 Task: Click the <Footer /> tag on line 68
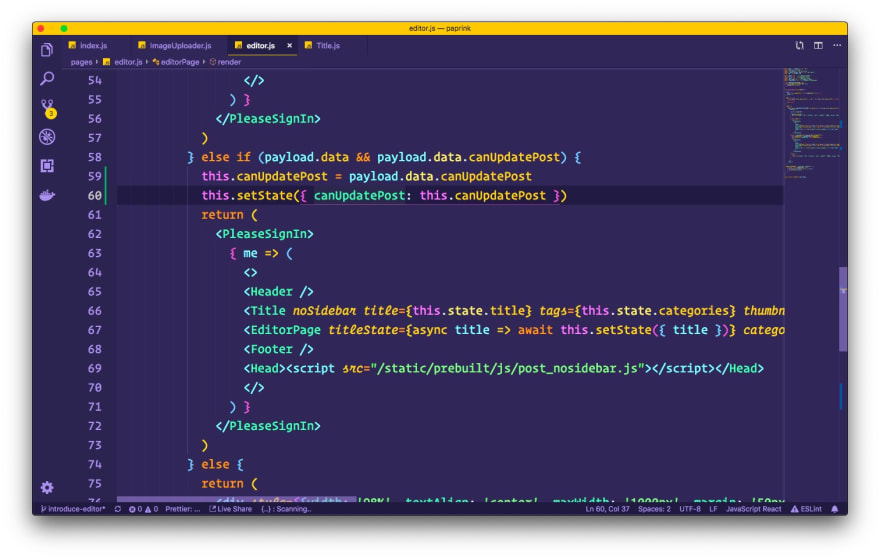pos(278,349)
